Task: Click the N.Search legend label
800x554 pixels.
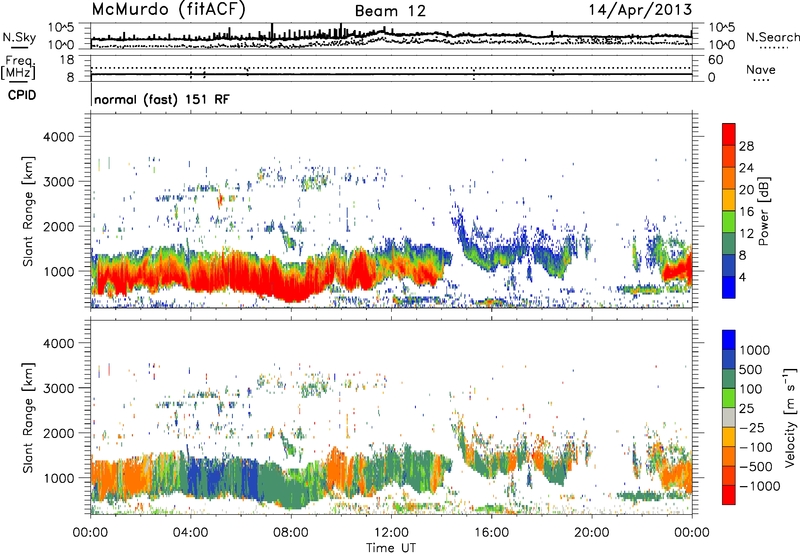Action: [x=772, y=37]
